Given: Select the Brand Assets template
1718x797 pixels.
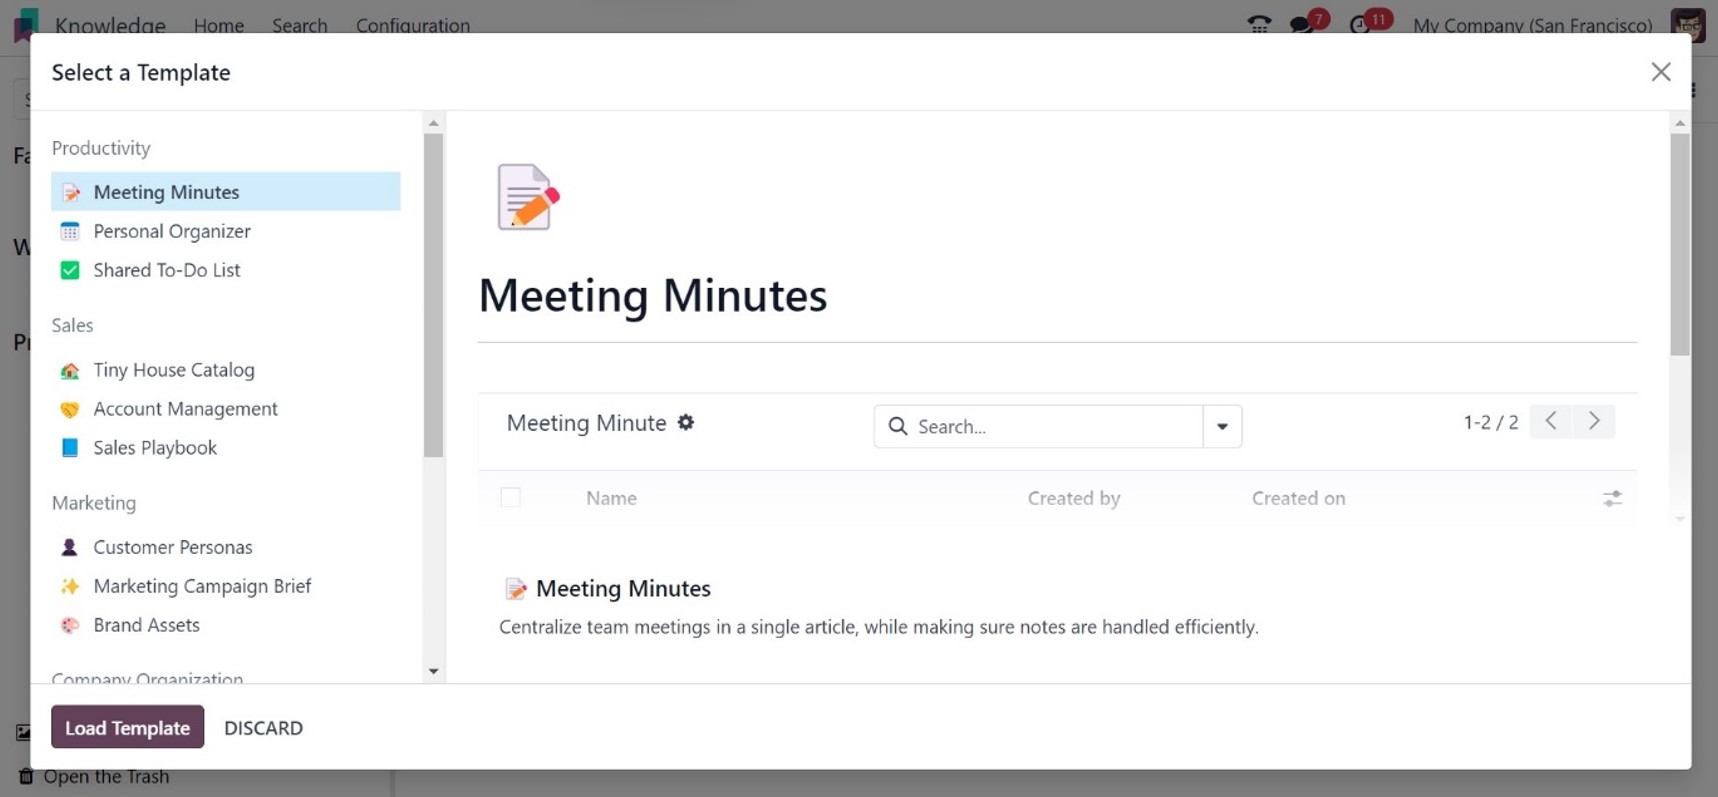Looking at the screenshot, I should (146, 625).
